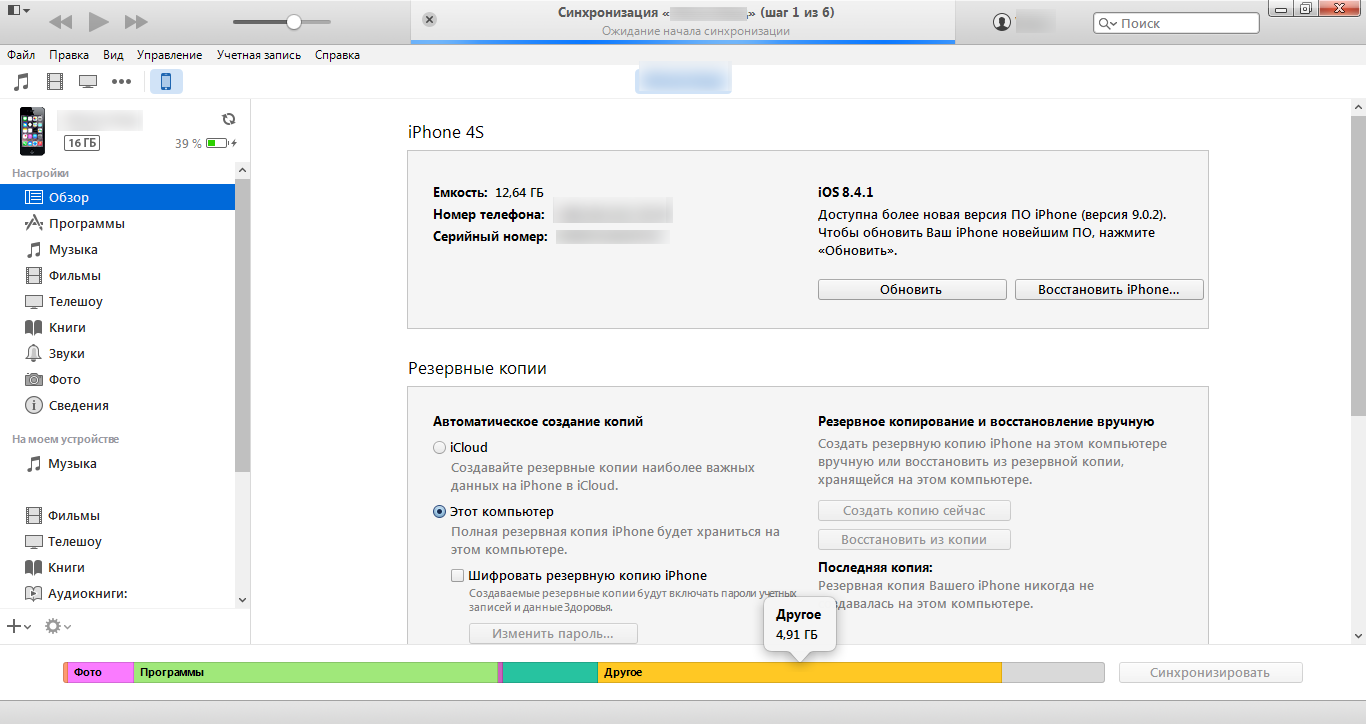This screenshot has width=1366, height=724.
Task: Open the Правка menu
Action: coord(69,55)
